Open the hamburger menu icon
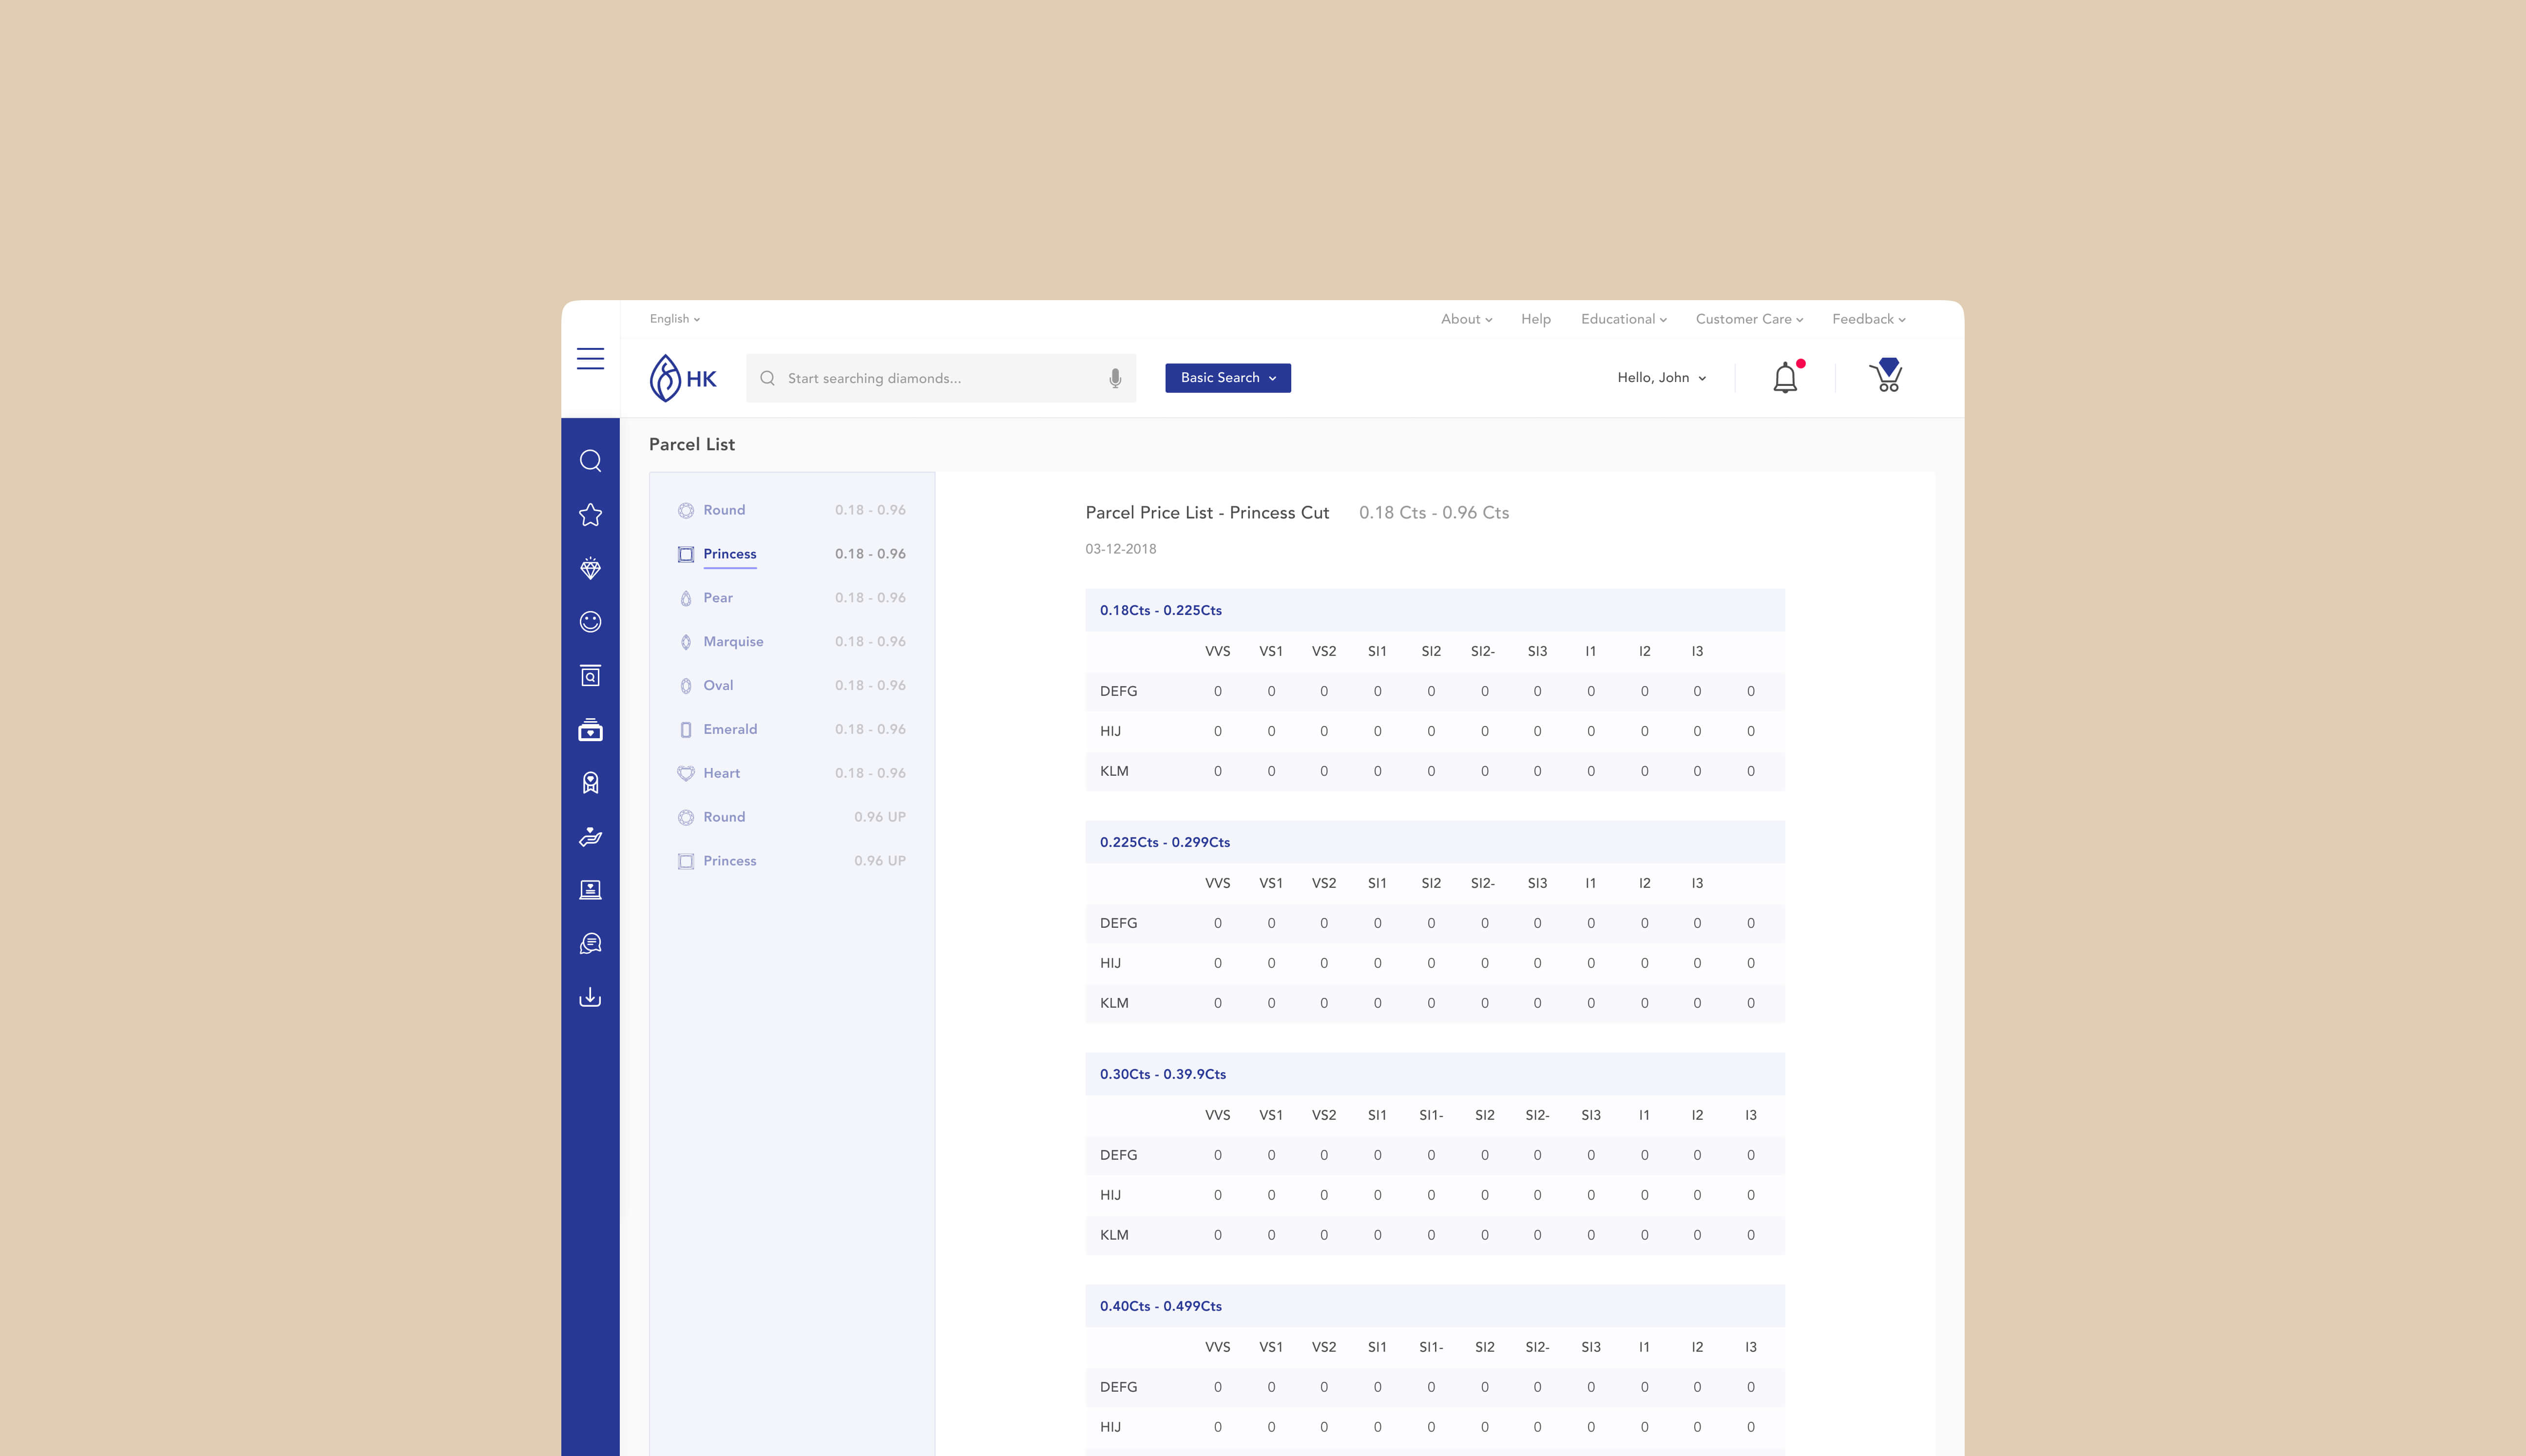 pyautogui.click(x=590, y=359)
